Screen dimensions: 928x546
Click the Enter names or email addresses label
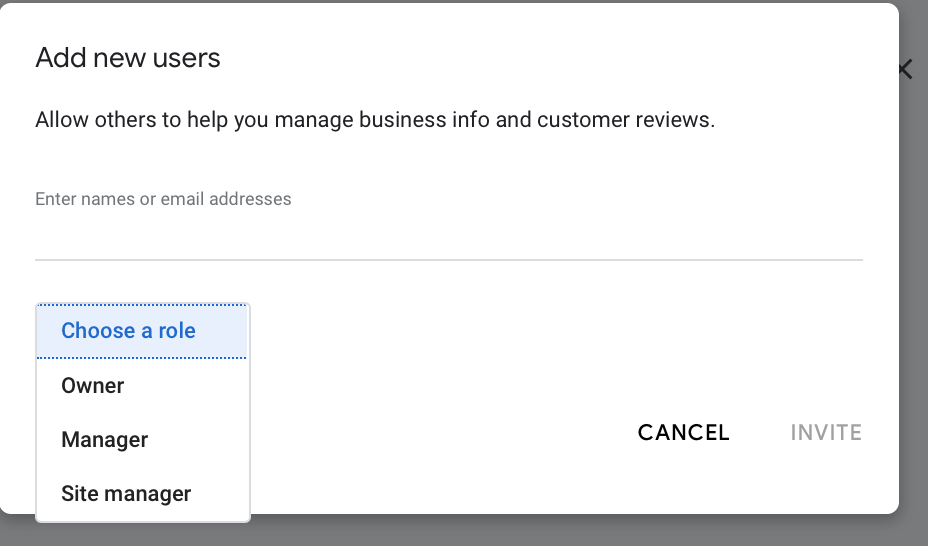(x=163, y=199)
